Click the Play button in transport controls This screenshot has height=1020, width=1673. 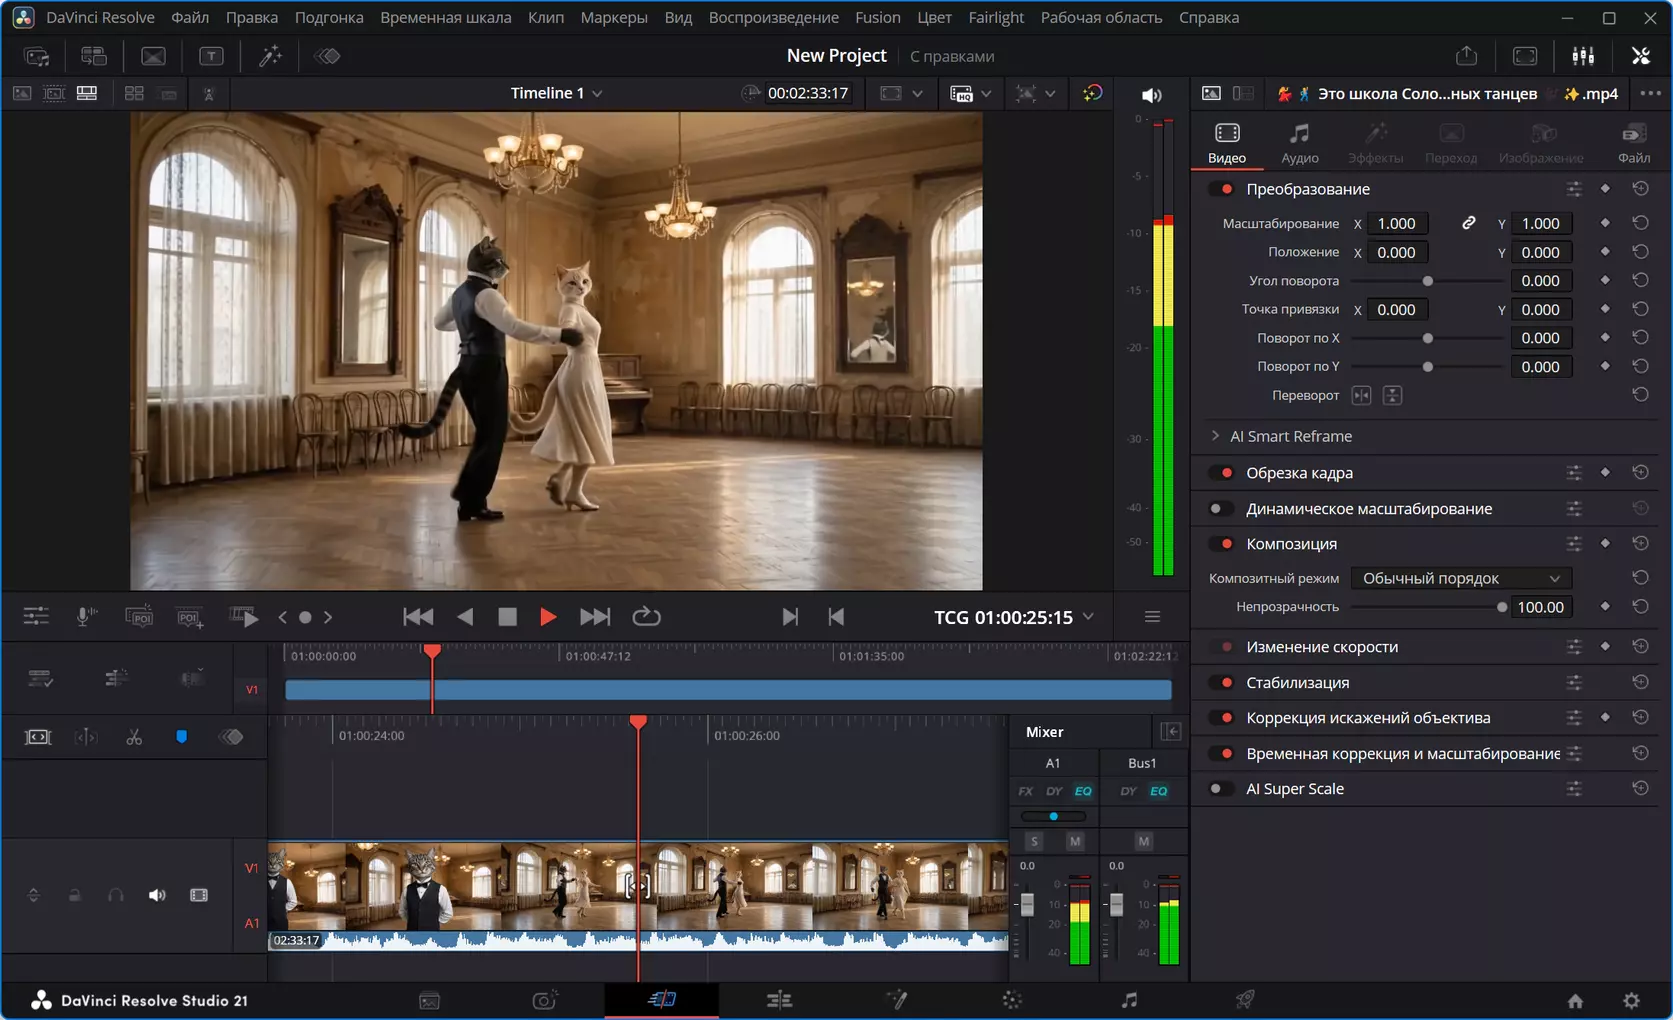(547, 617)
